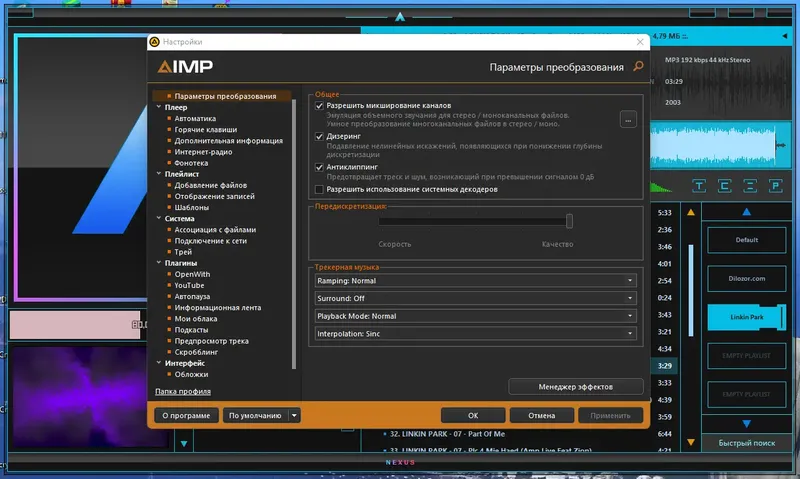
Task: Click the Передискретизация quality slider handle
Action: (569, 221)
